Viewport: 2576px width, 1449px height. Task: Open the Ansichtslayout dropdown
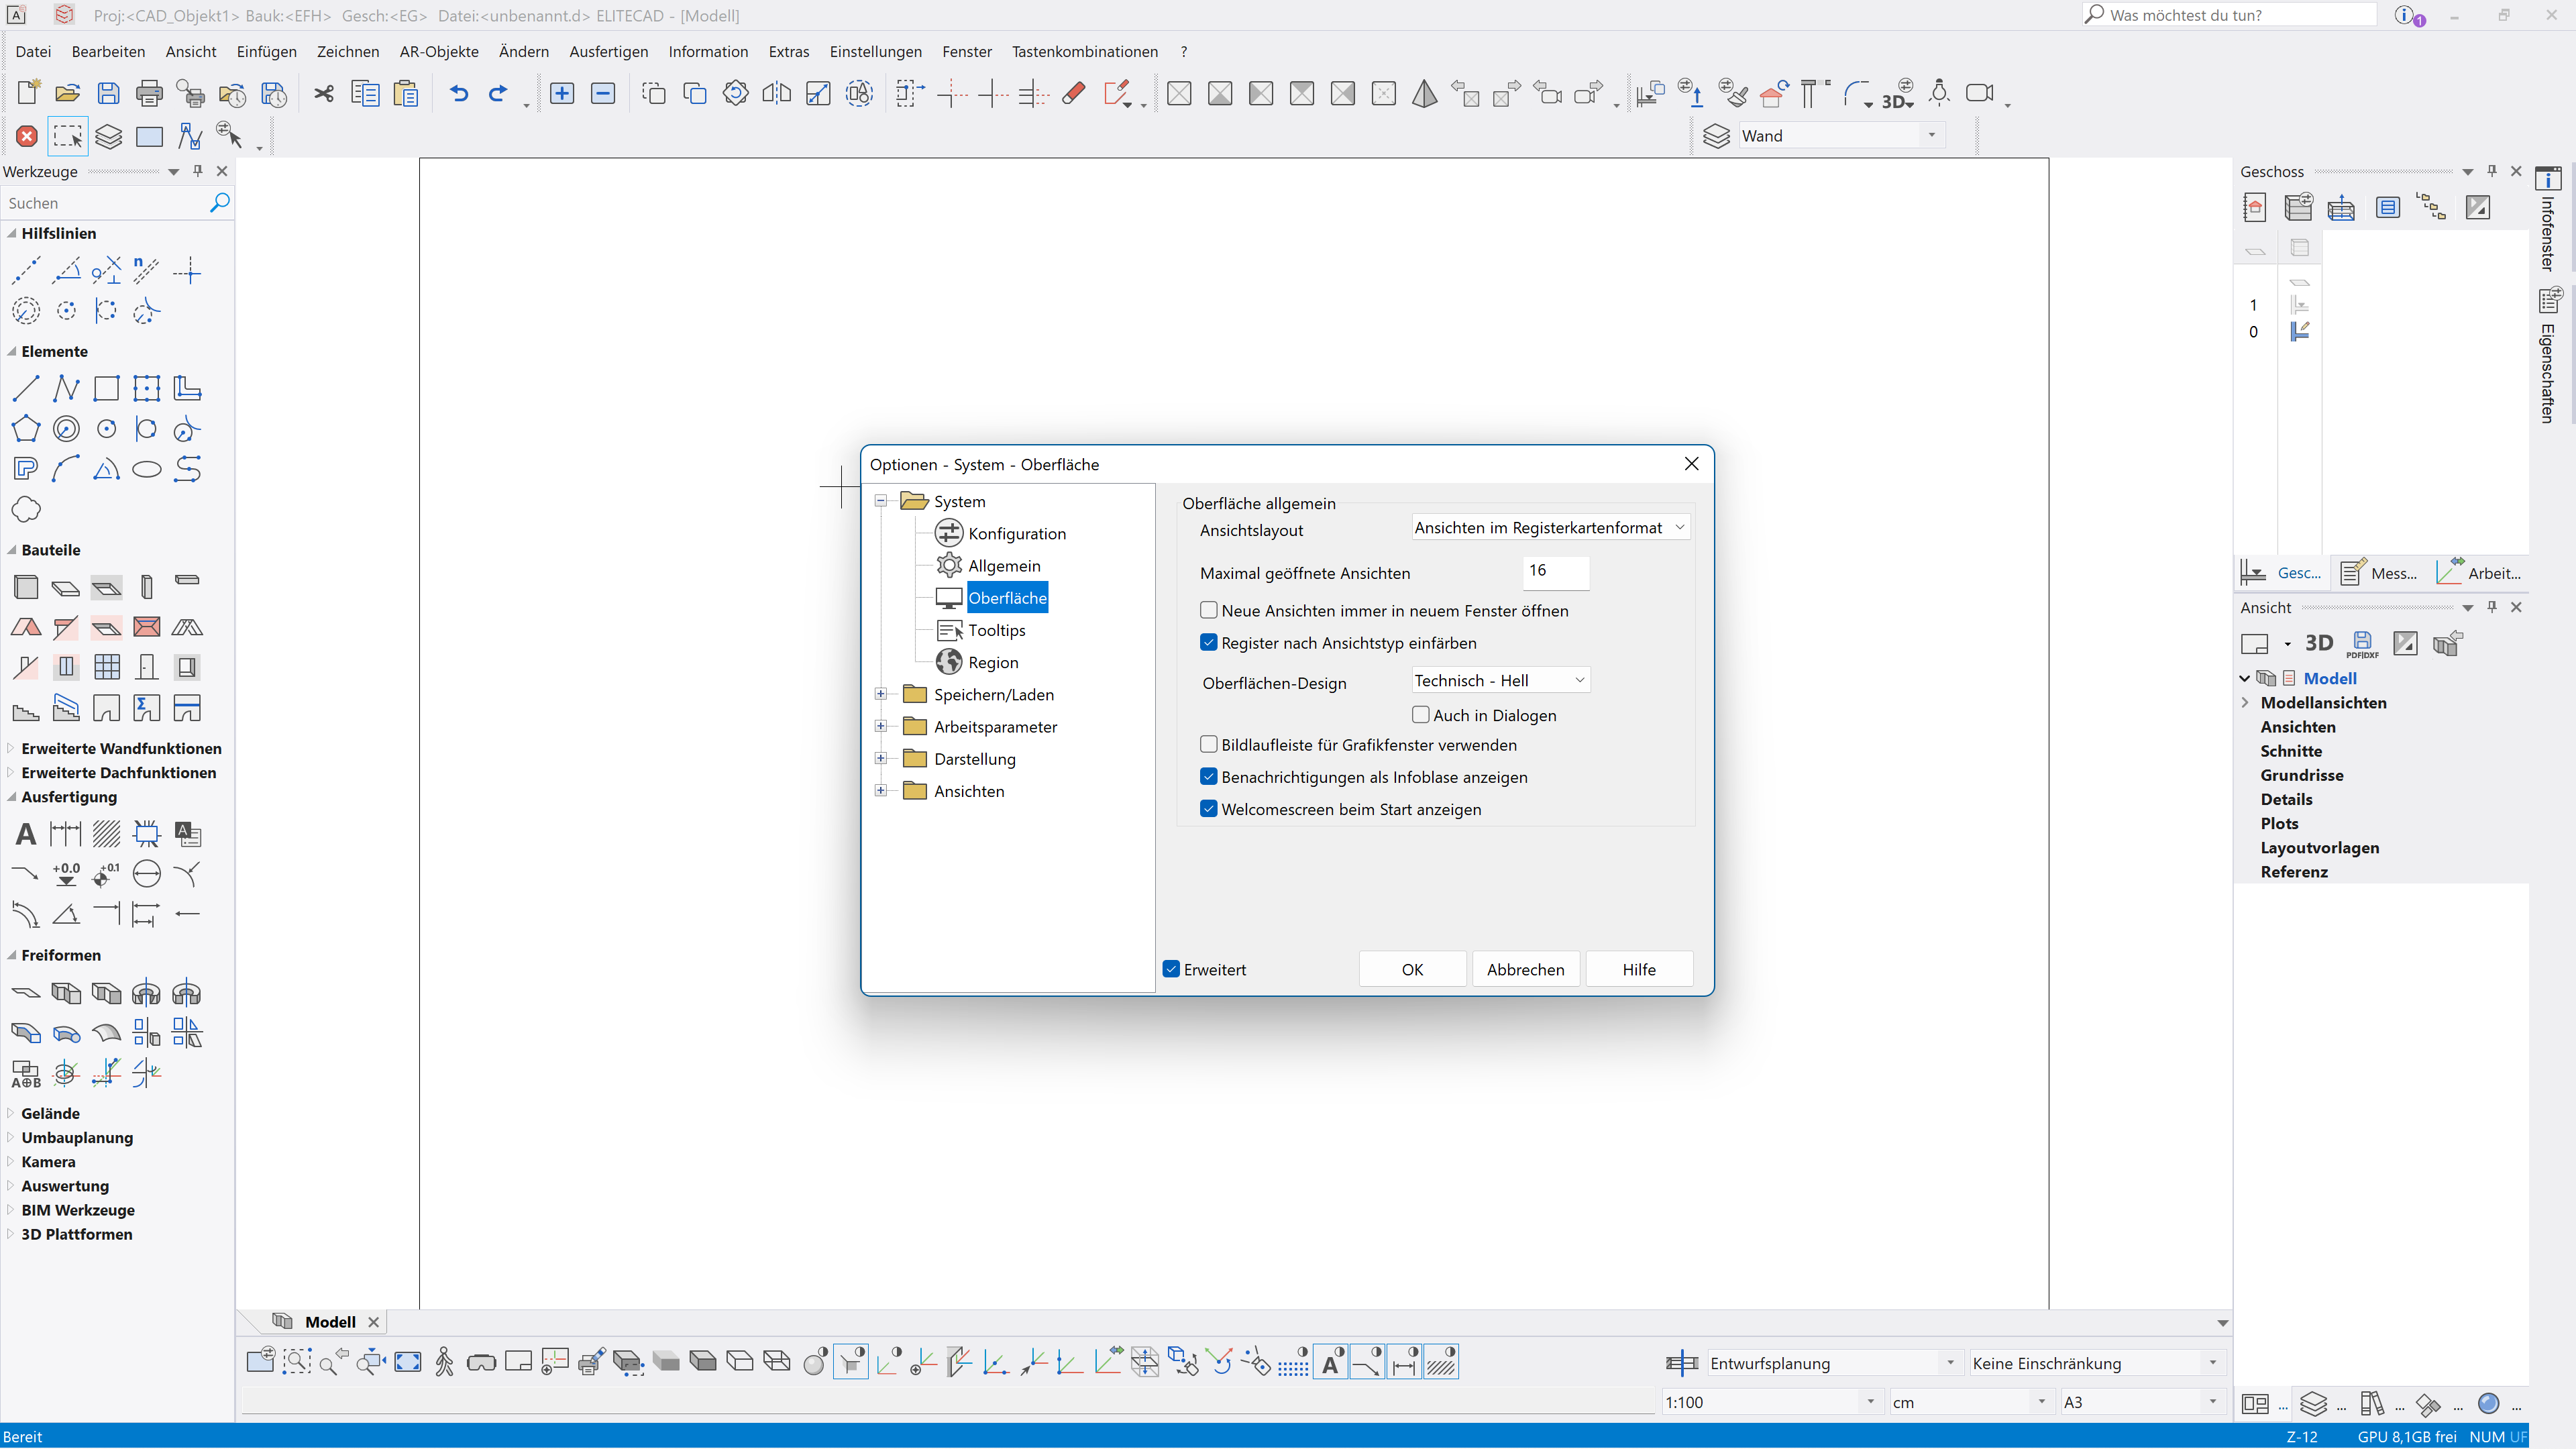point(1550,527)
